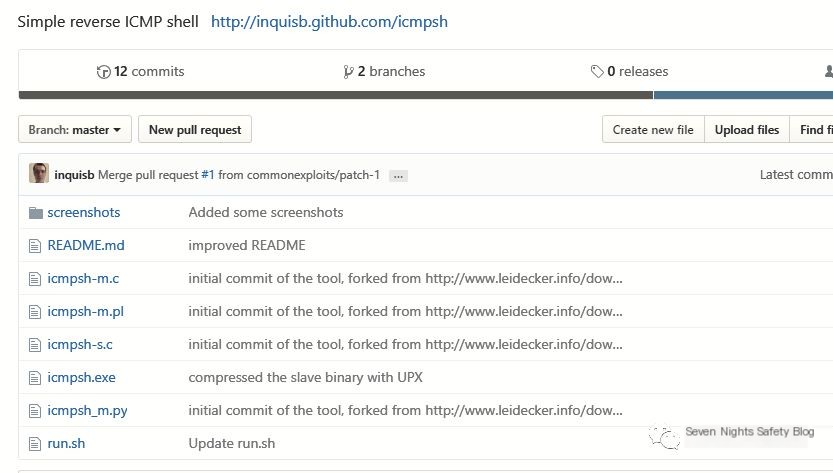The width and height of the screenshot is (833, 473).
Task: Open the icmpsh-m.c file link
Action: pos(83,278)
